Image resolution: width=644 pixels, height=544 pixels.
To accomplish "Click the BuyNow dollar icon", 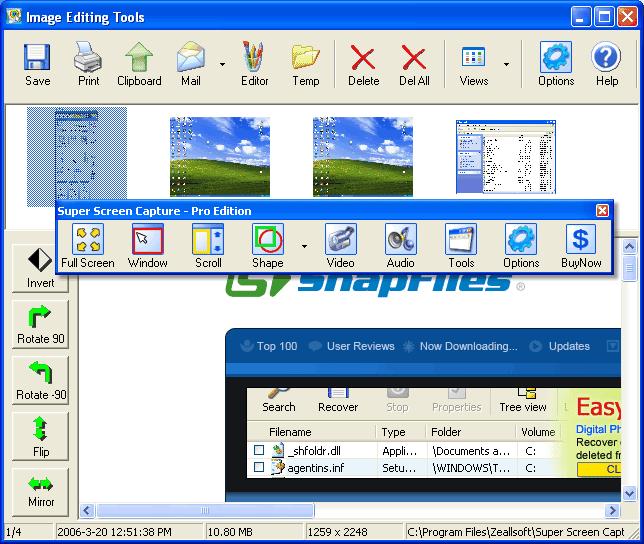I will pyautogui.click(x=581, y=239).
